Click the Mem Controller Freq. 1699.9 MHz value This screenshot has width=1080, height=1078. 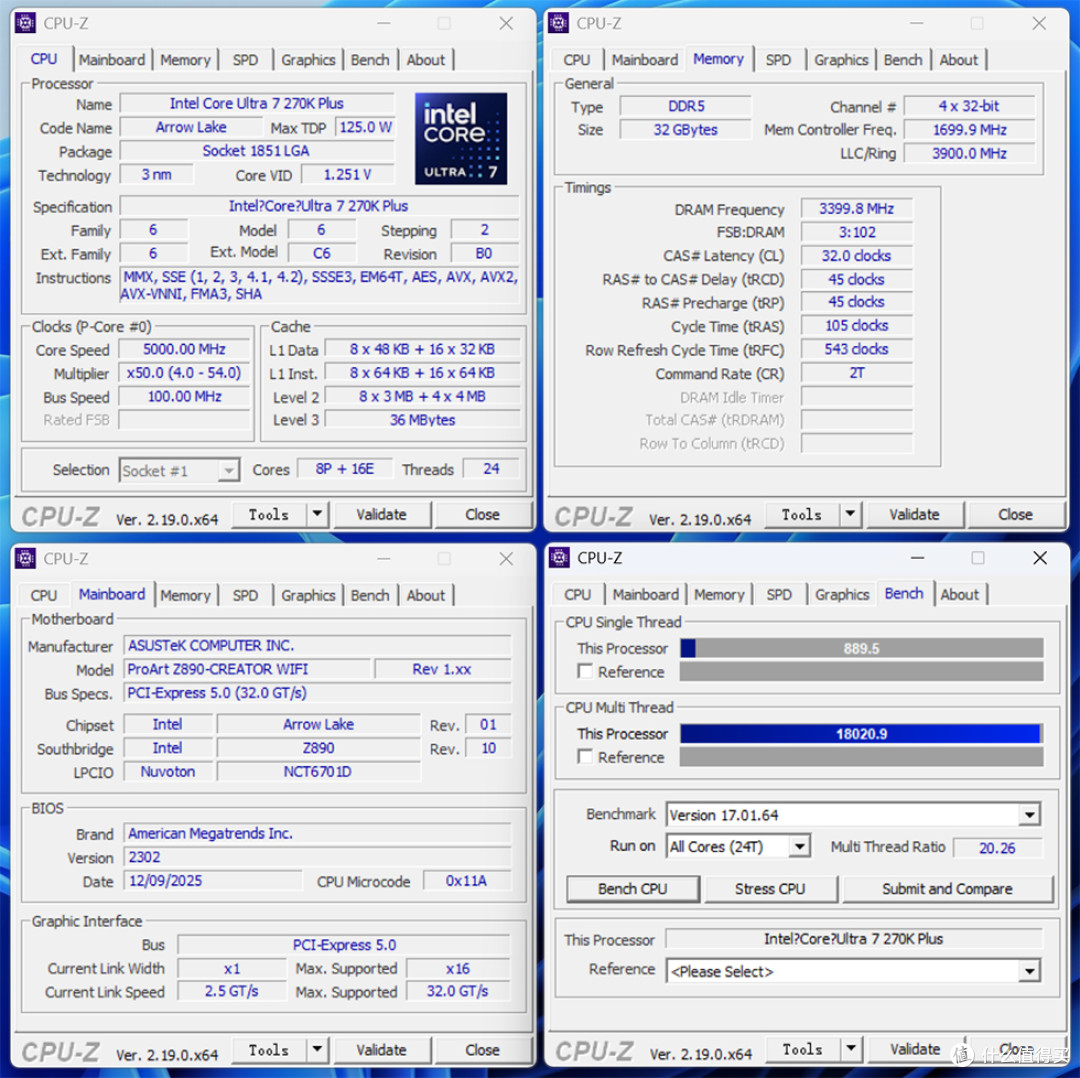click(969, 129)
